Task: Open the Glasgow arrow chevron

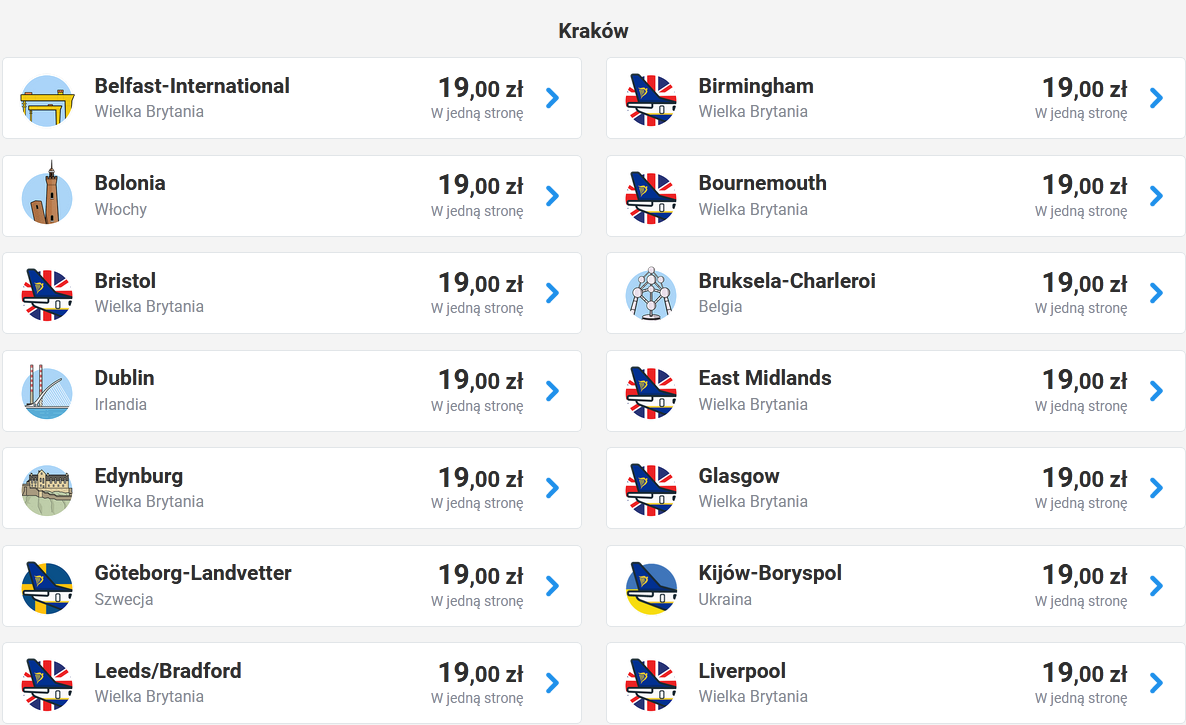Action: coord(1157,488)
